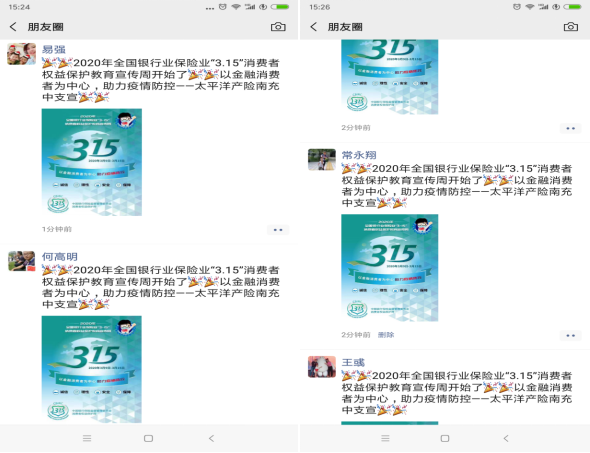Open 易强's profile avatar

pyautogui.click(x=21, y=54)
